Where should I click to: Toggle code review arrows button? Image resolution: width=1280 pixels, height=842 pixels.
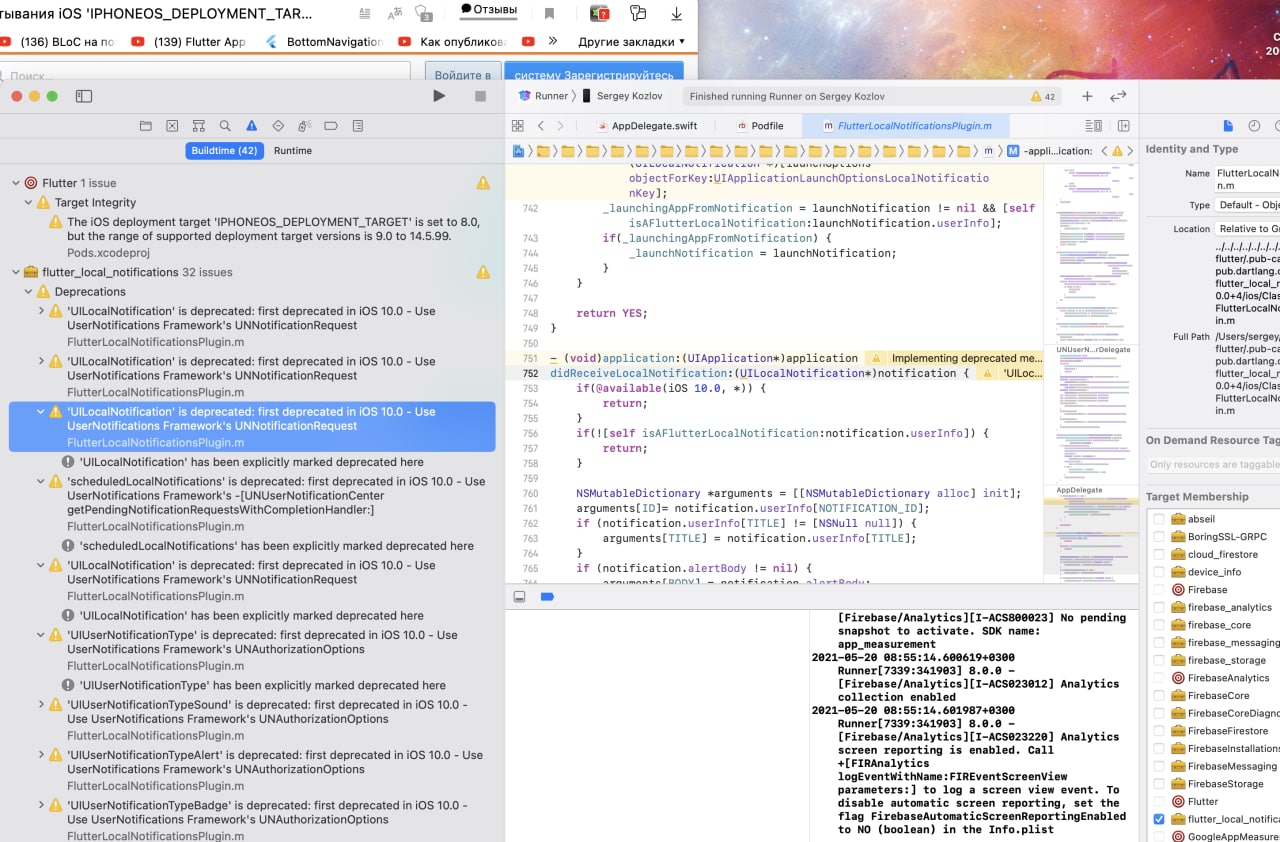pos(1118,96)
